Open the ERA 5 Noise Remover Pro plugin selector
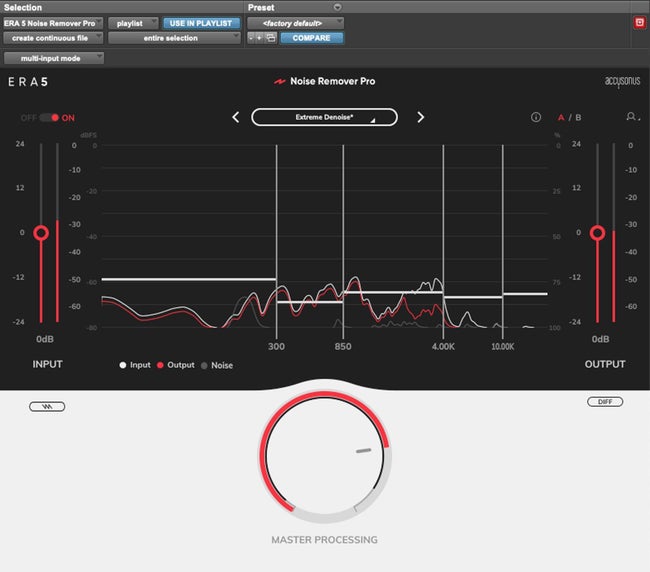Screen dimensions: 650x572 pos(53,23)
